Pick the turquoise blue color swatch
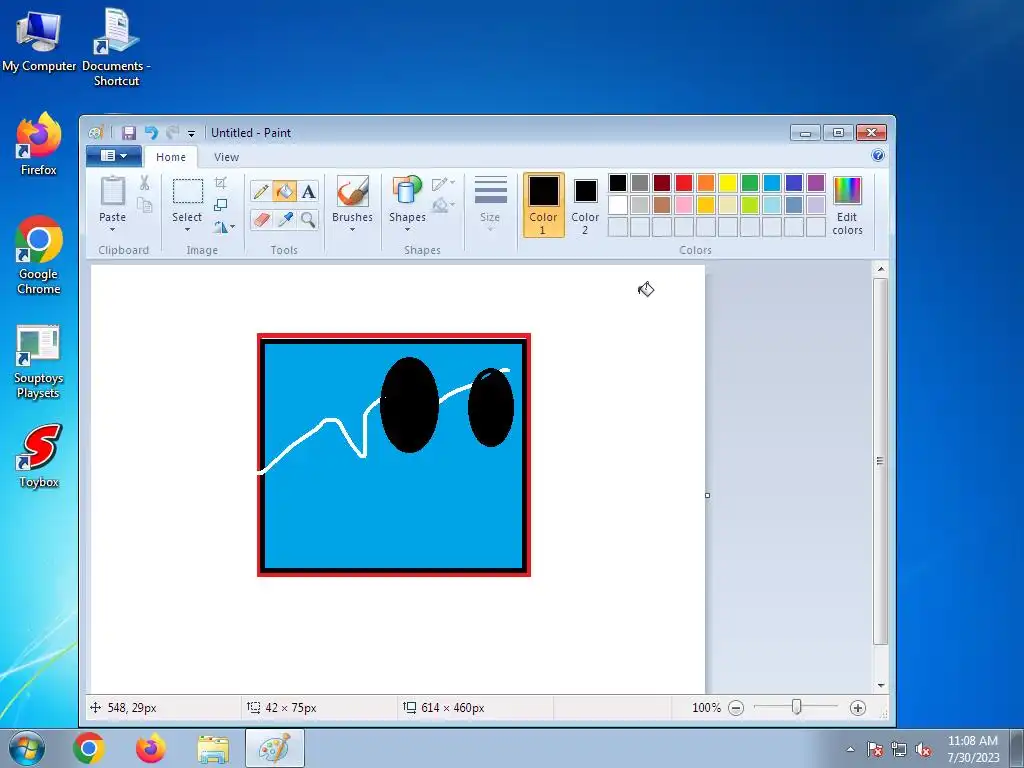1024x768 pixels. 772,183
